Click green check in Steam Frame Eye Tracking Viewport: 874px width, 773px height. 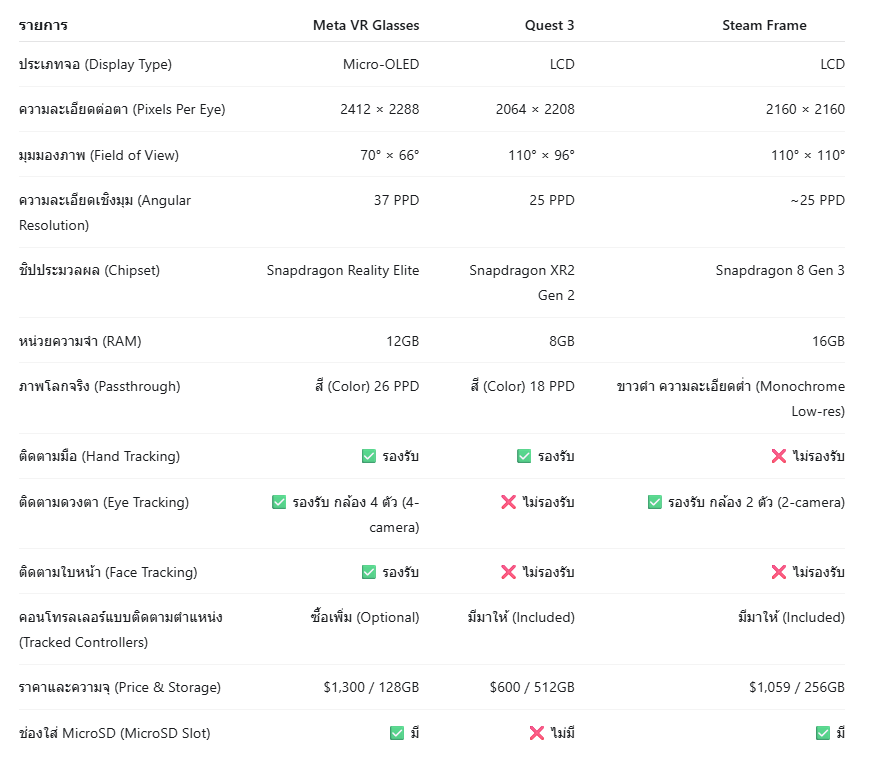(655, 502)
